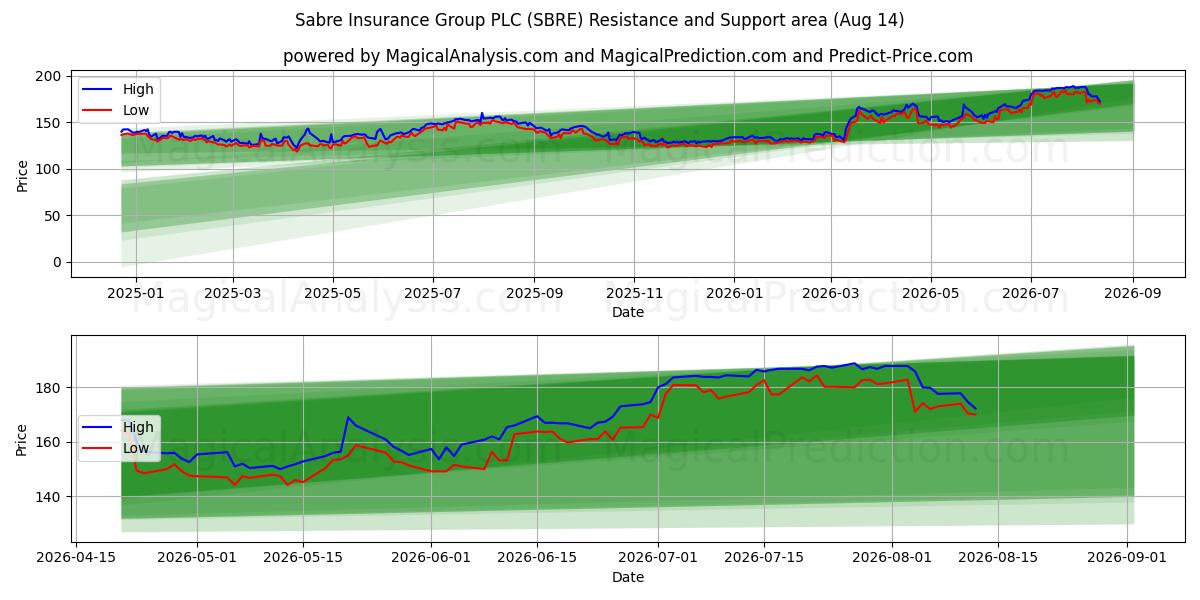Click the 2026-07-01 date tick on bottom chart
The width and height of the screenshot is (1200, 600).
click(x=658, y=559)
